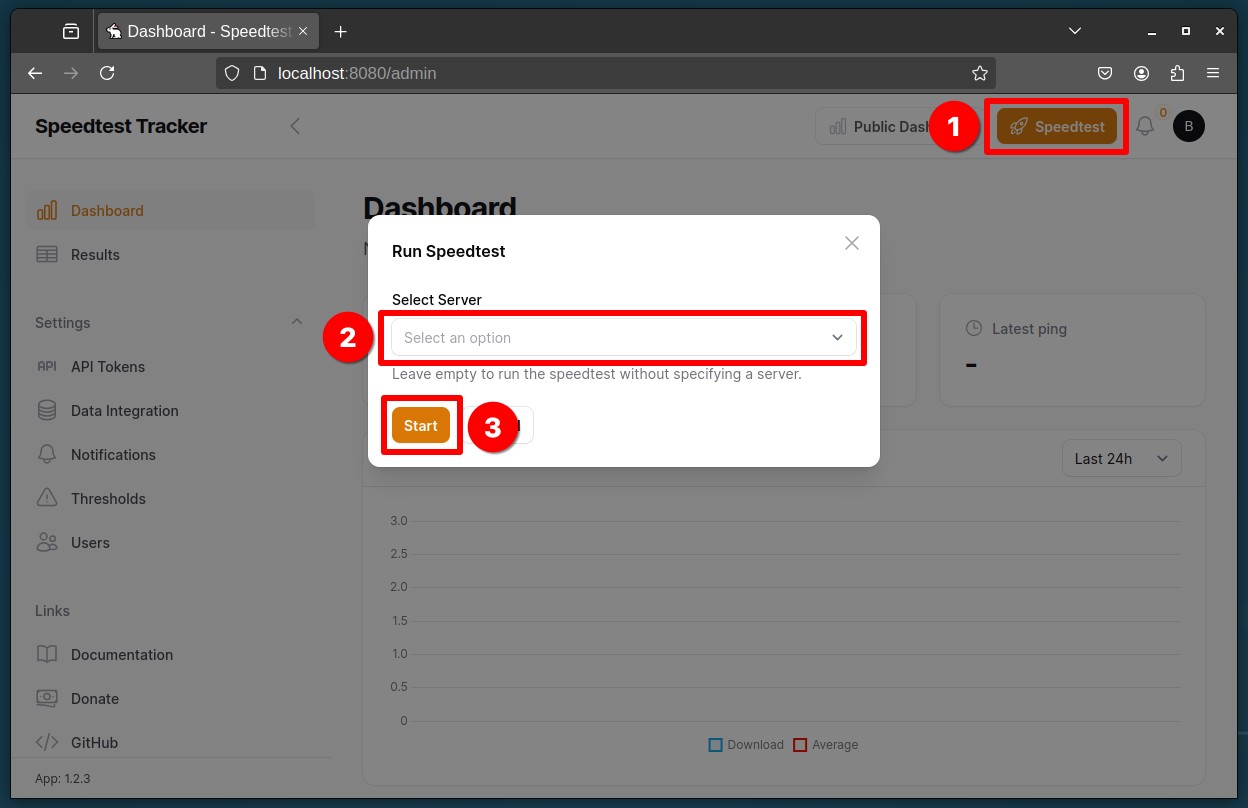
Task: Reload the page with the refresh icon
Action: [x=107, y=73]
